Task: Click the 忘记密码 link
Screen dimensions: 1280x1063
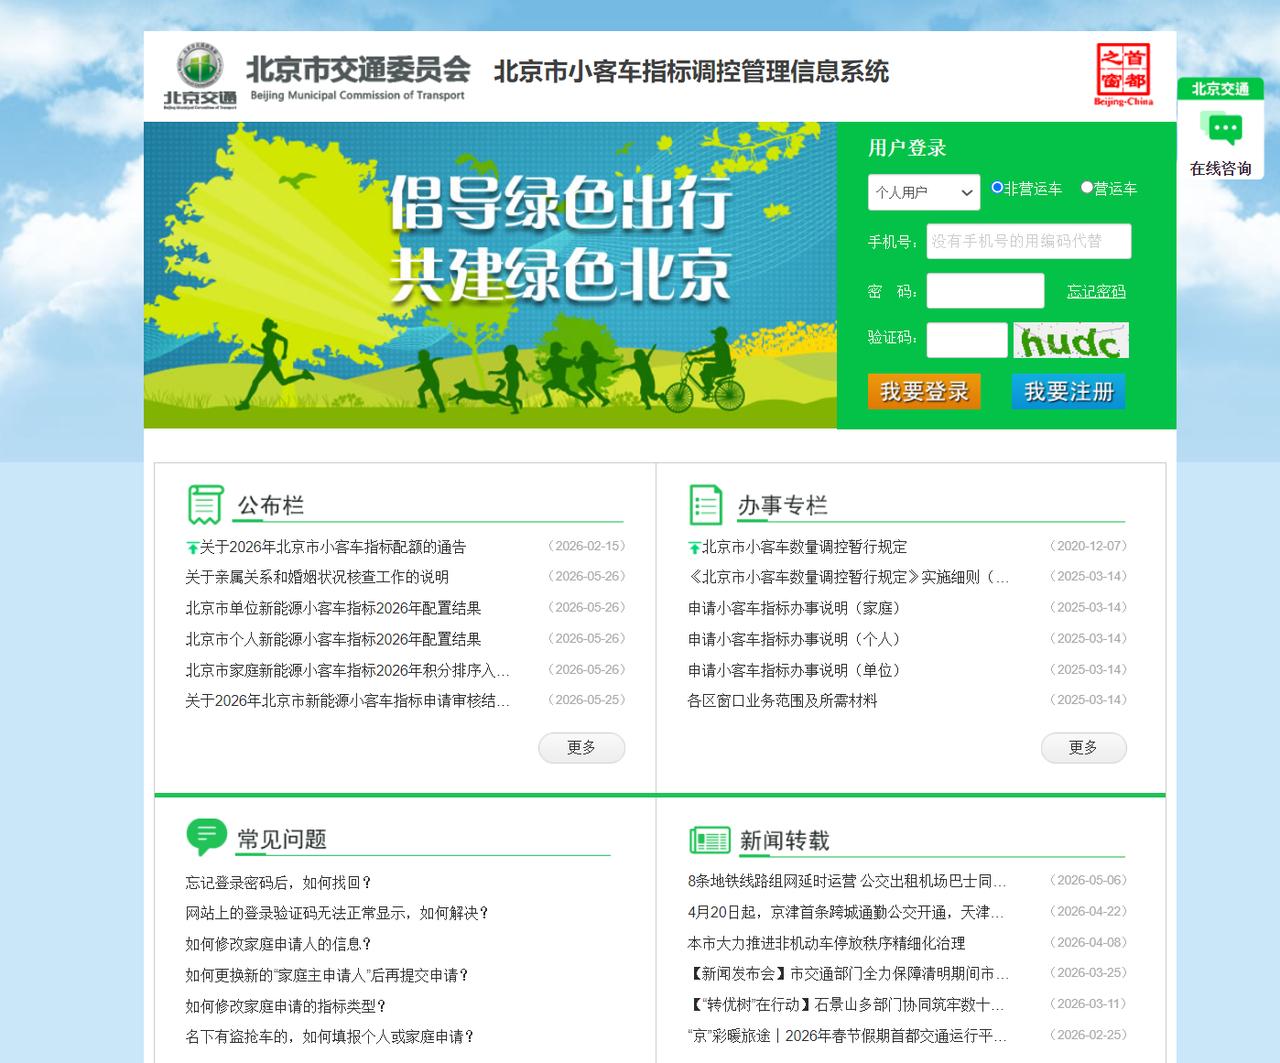Action: point(1096,291)
